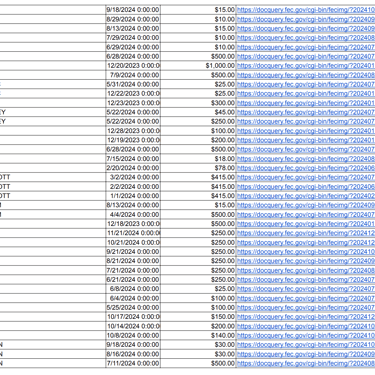Select the date cell 8/29/2024 0:00:00
This screenshot has width=375, height=375.
133,19
